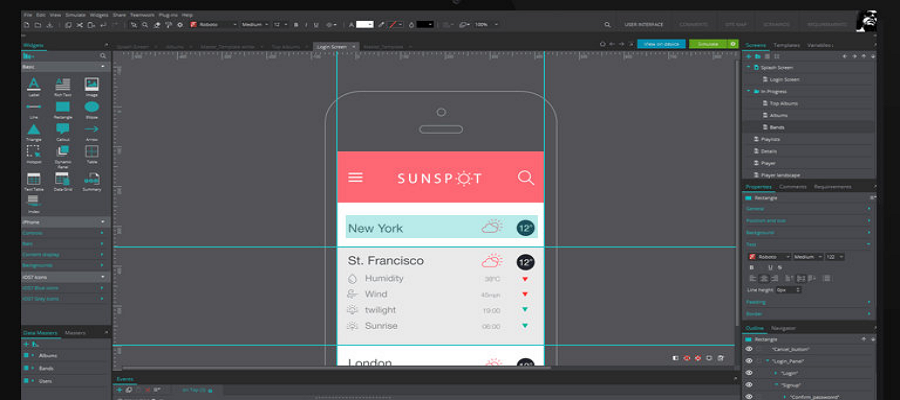Viewport: 900px width, 400px height.
Task: Expand Position and size section
Action: click(x=808, y=221)
